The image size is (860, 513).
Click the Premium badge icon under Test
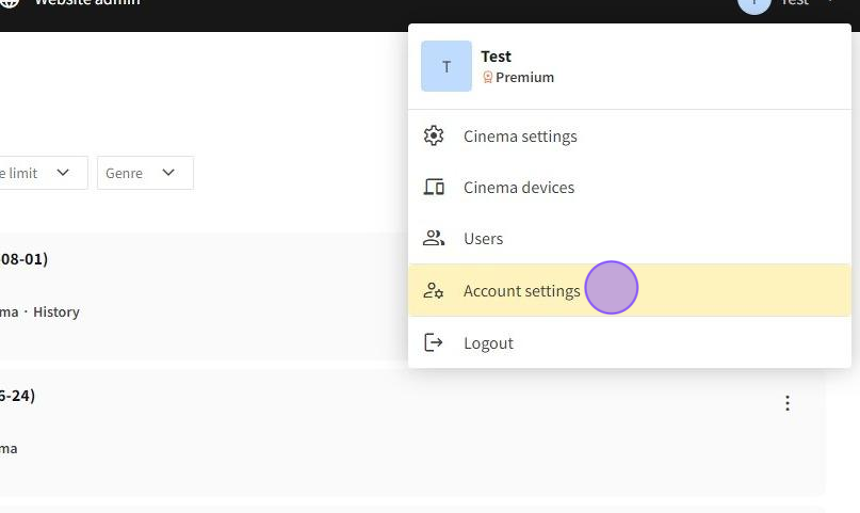point(488,77)
